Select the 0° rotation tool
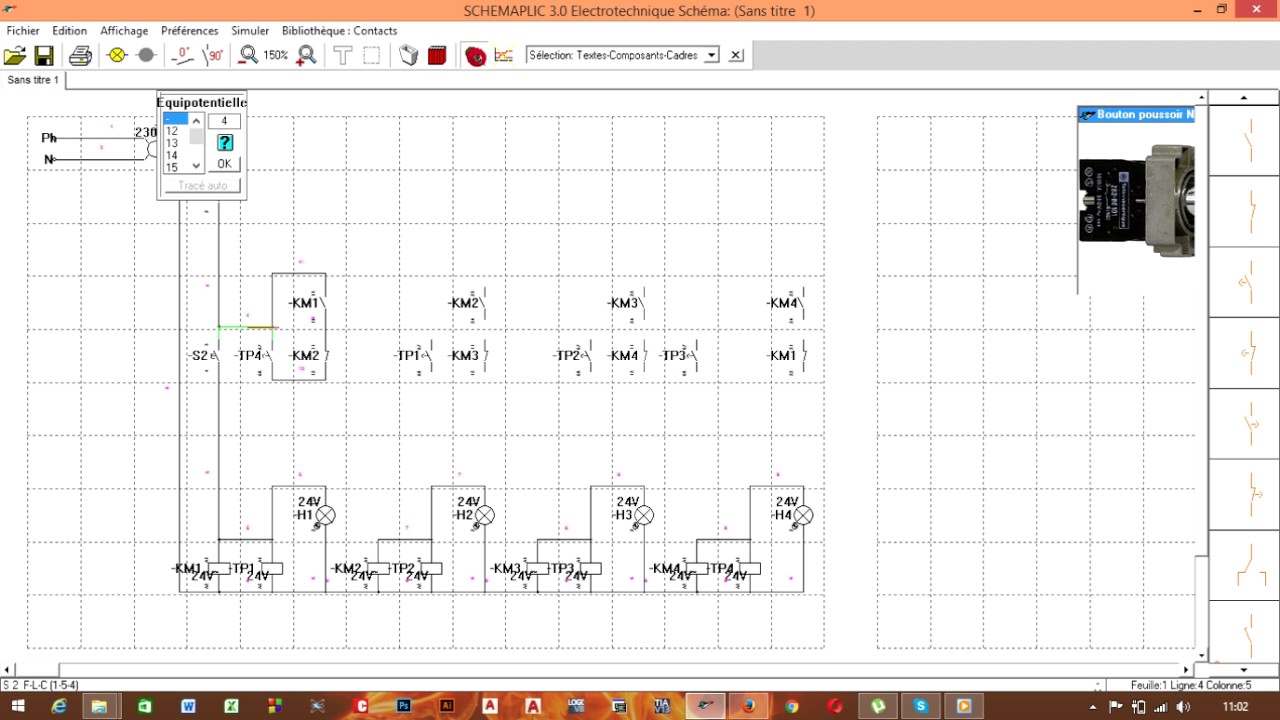 [182, 55]
